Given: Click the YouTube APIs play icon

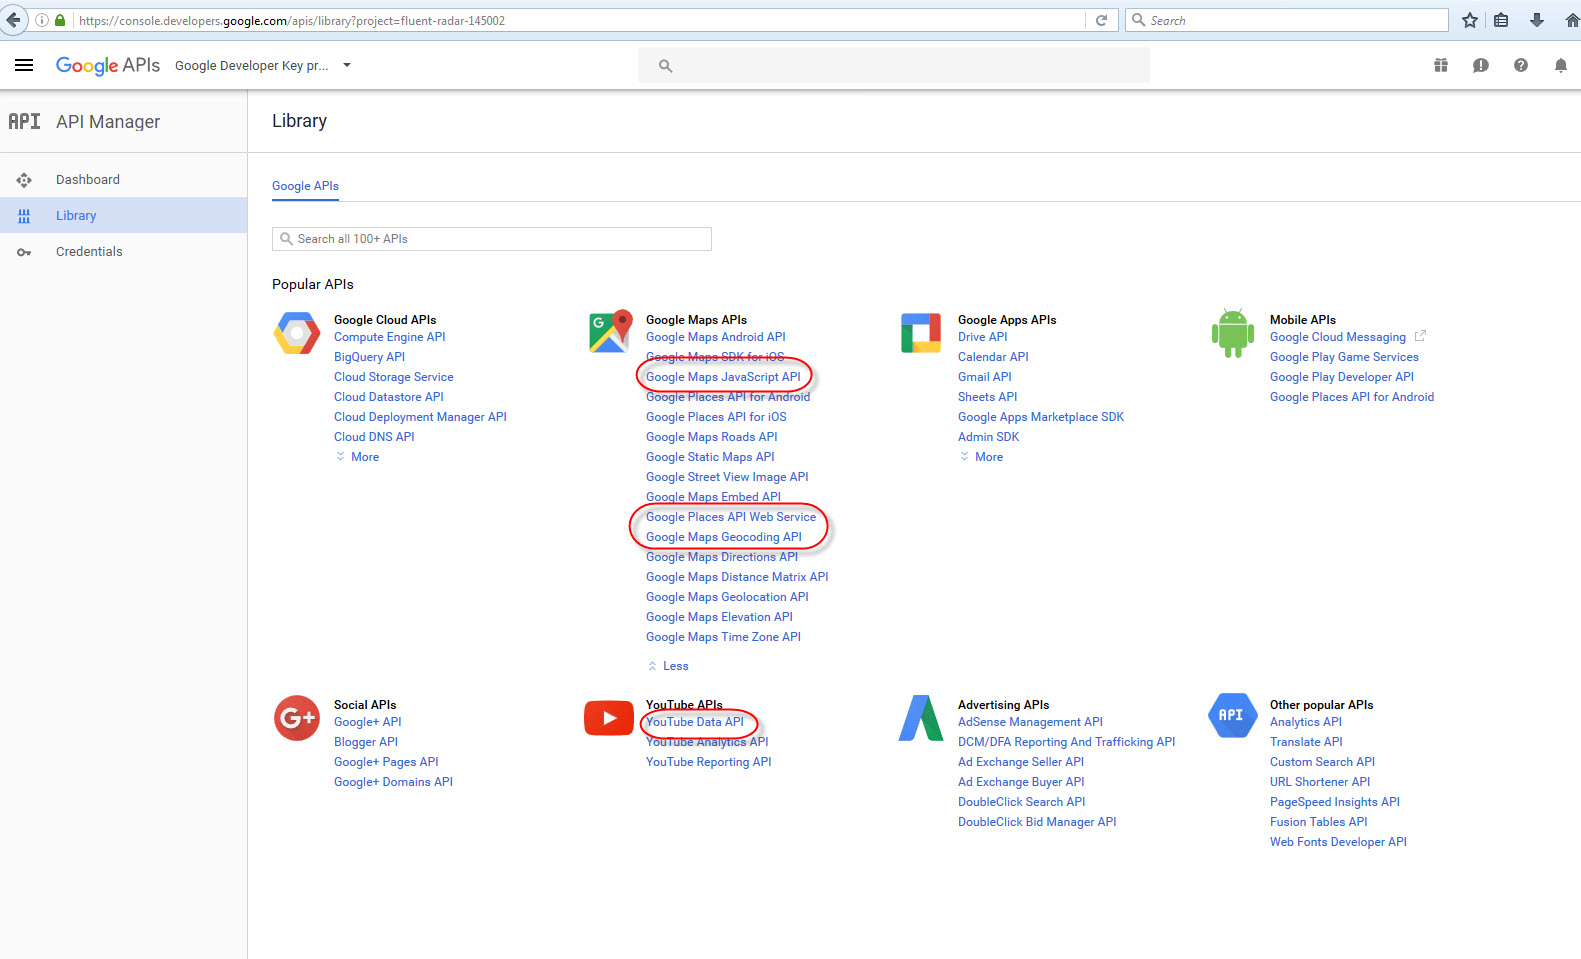Looking at the screenshot, I should (609, 718).
